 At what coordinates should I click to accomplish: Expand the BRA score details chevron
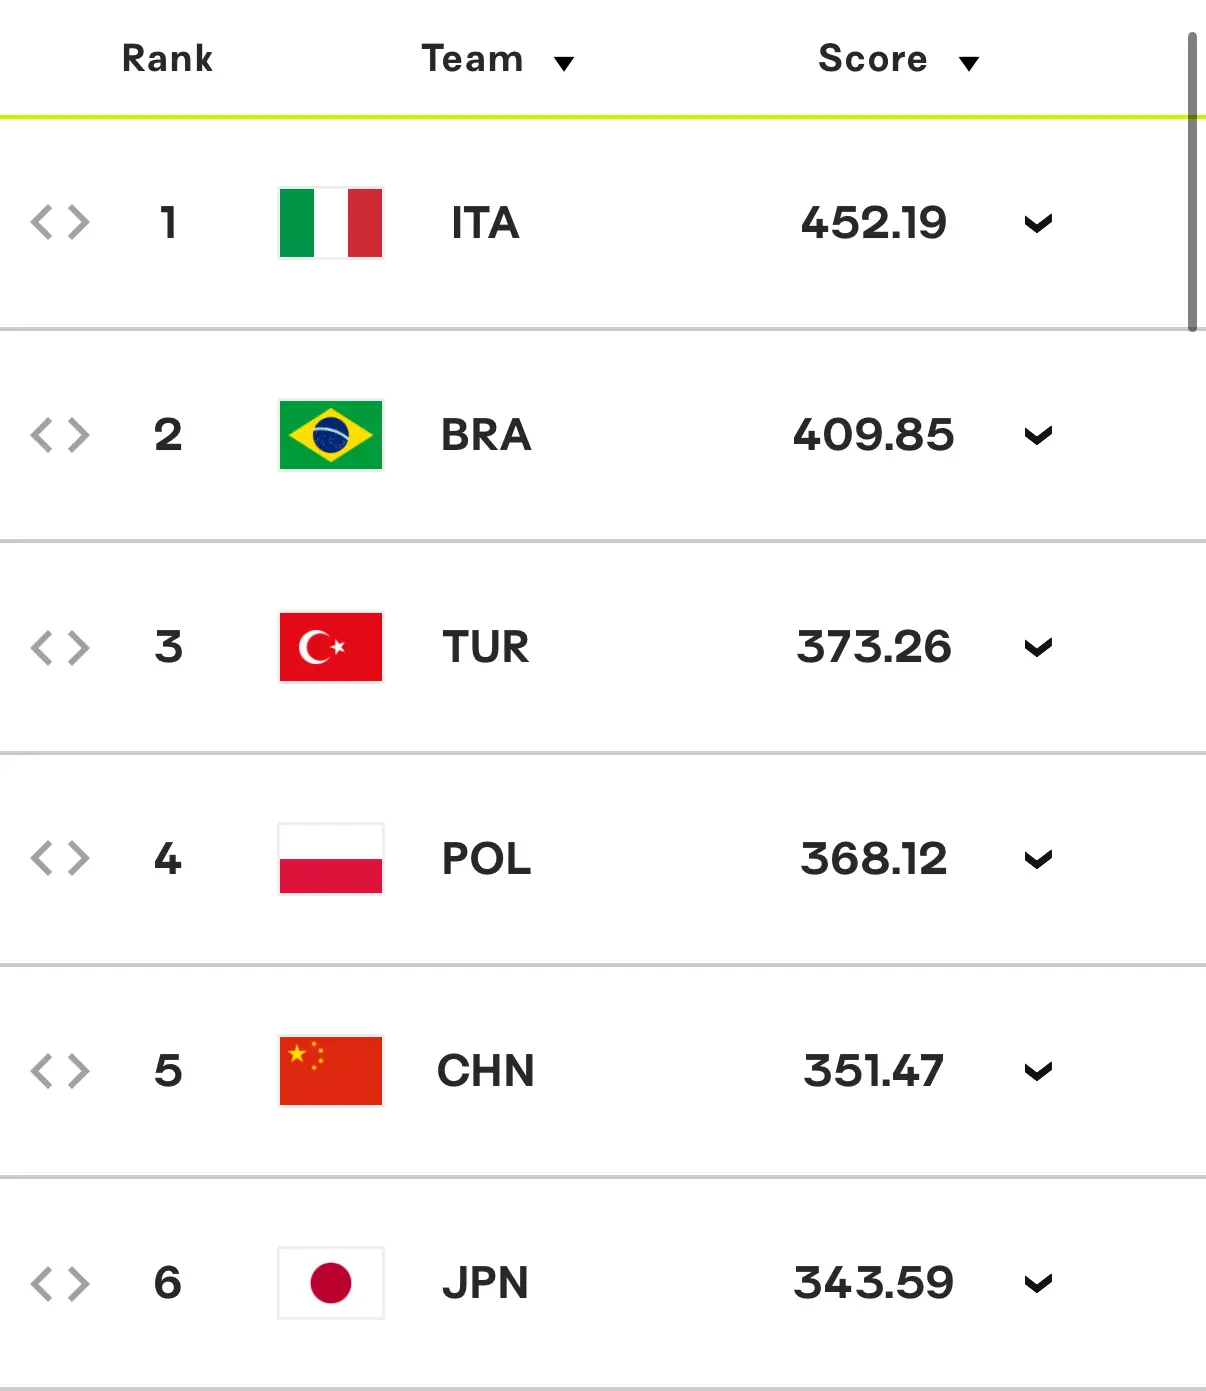coord(1038,436)
